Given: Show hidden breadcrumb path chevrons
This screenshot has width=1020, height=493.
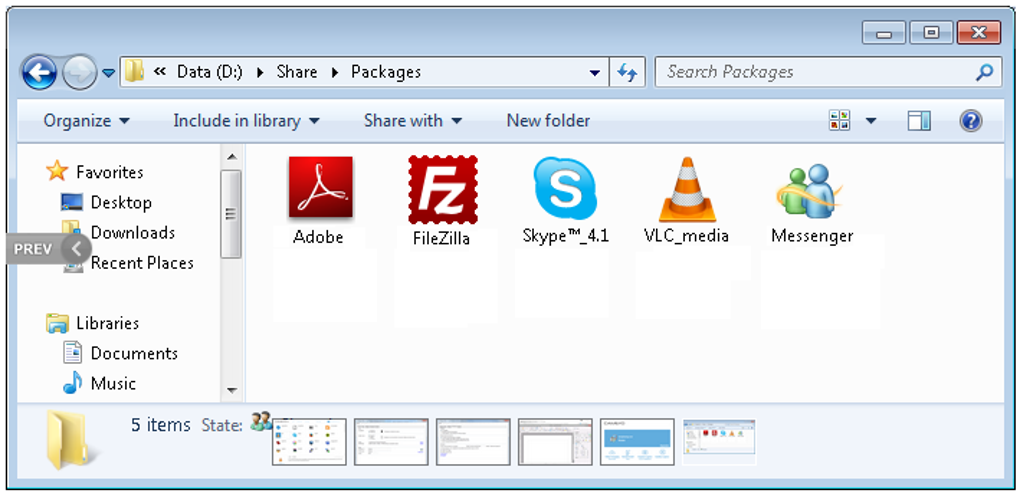Looking at the screenshot, I should coord(159,72).
